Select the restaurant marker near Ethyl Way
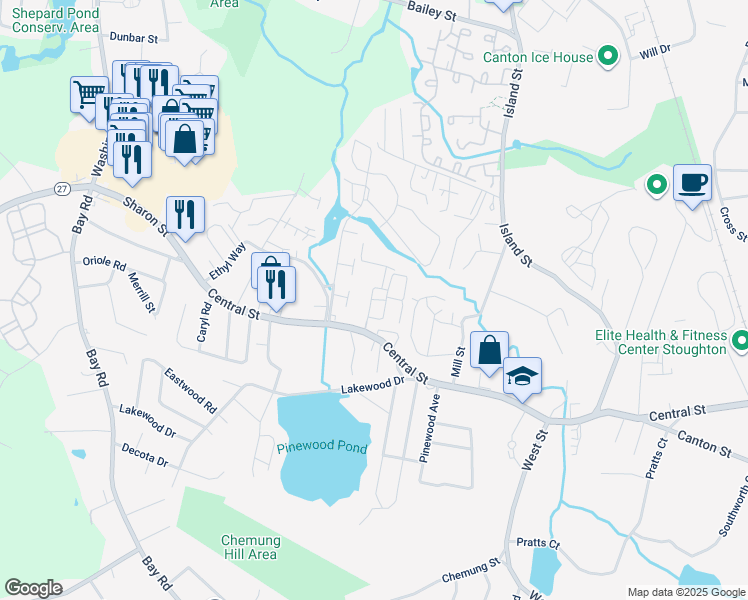The width and height of the screenshot is (748, 600). (x=276, y=285)
